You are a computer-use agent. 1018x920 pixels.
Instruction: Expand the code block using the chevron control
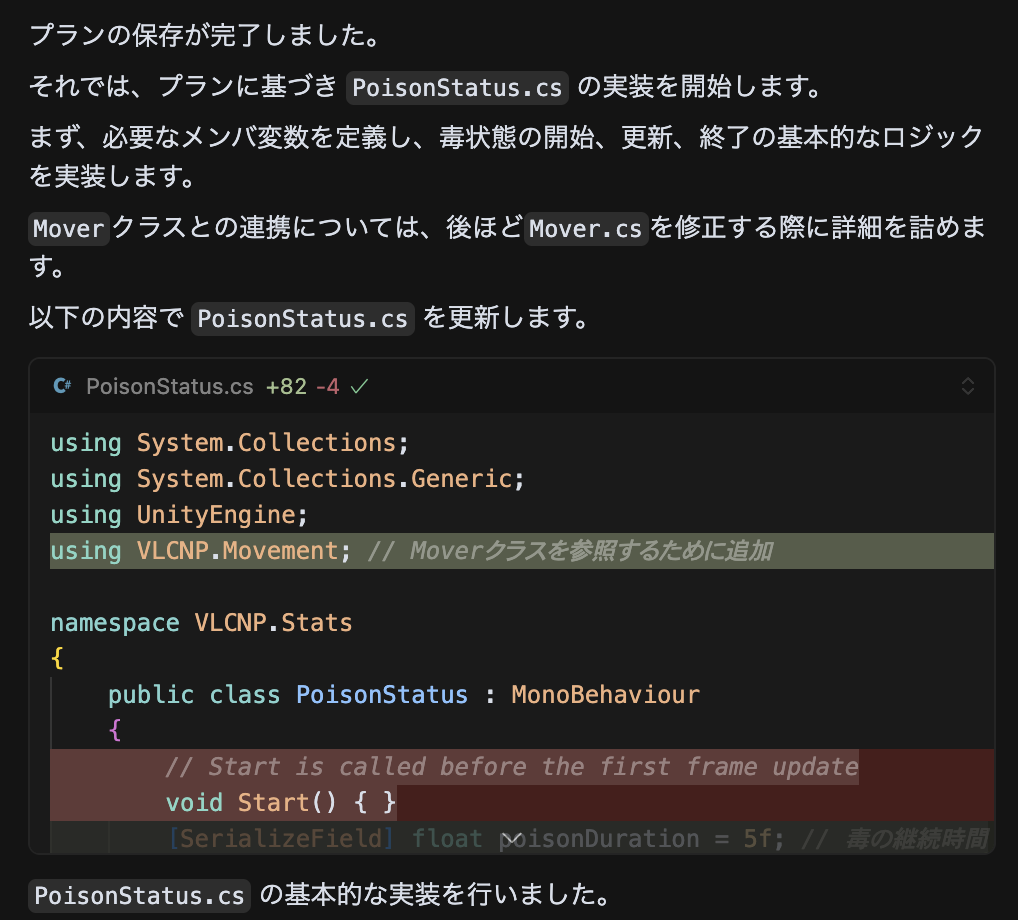point(968,386)
